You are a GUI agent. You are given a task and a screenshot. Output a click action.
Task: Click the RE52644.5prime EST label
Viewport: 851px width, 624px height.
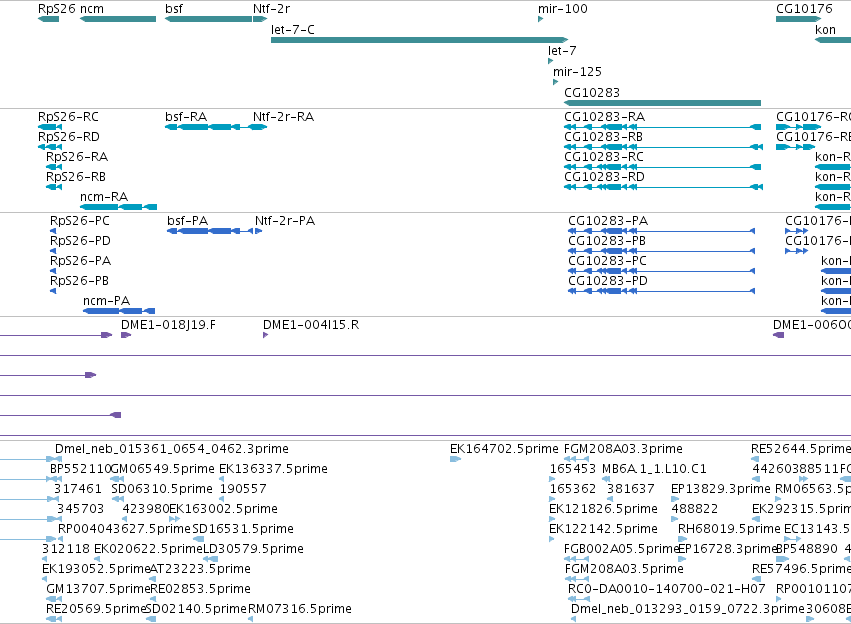tap(801, 449)
